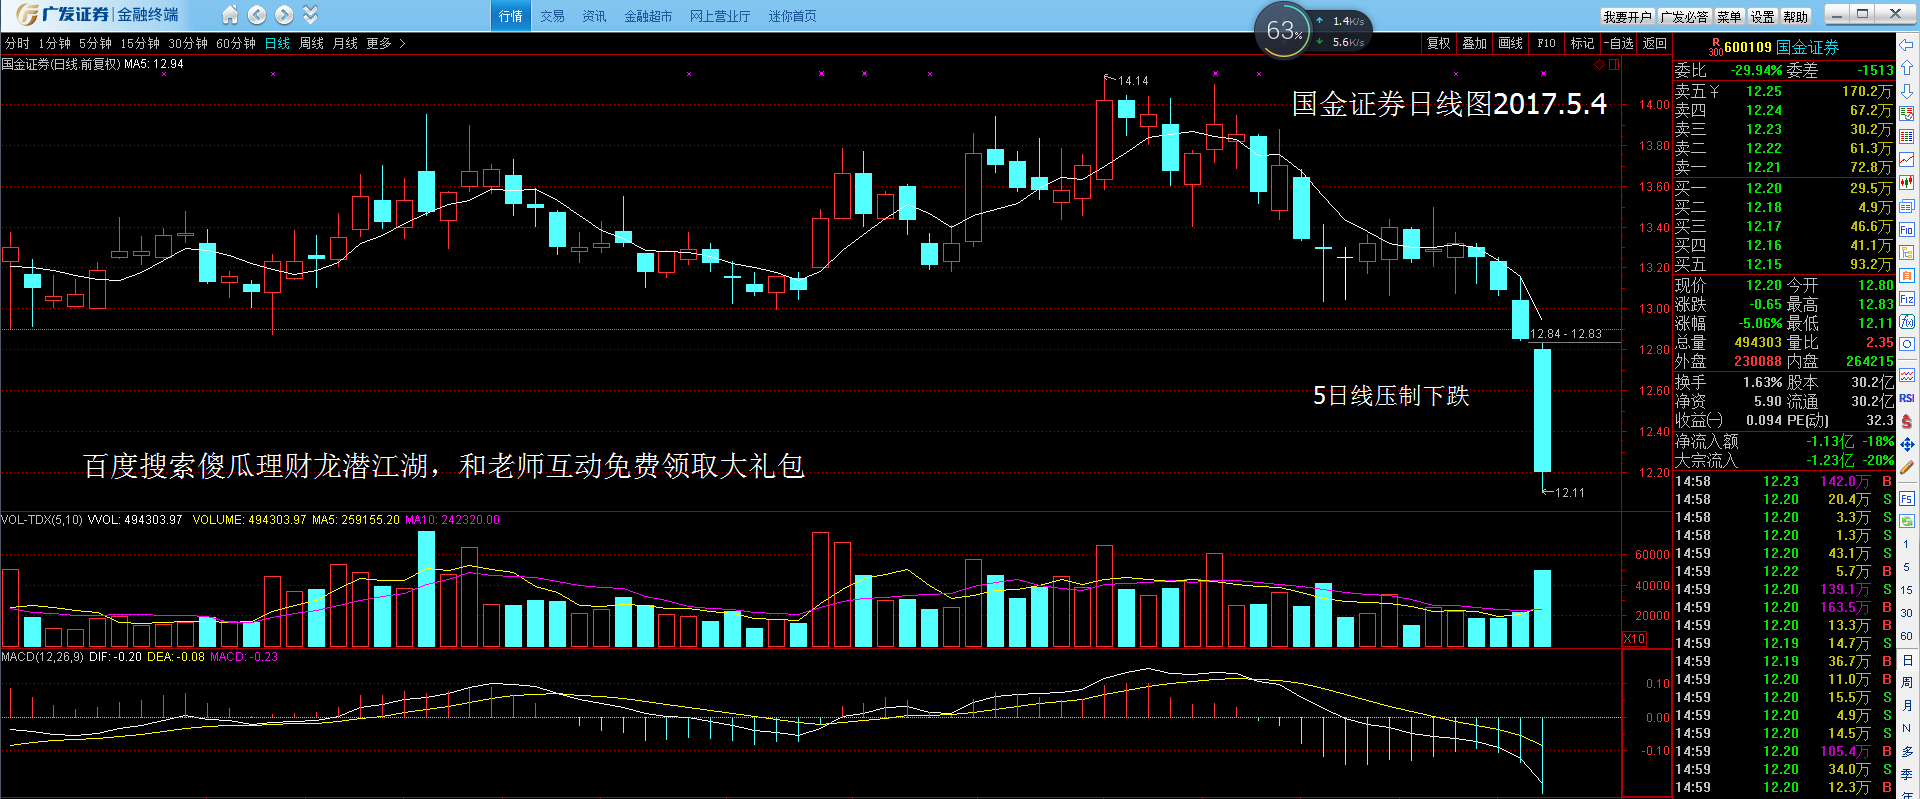The width and height of the screenshot is (1920, 799).
Task: Open the 画线 drawing tools
Action: 1510,44
